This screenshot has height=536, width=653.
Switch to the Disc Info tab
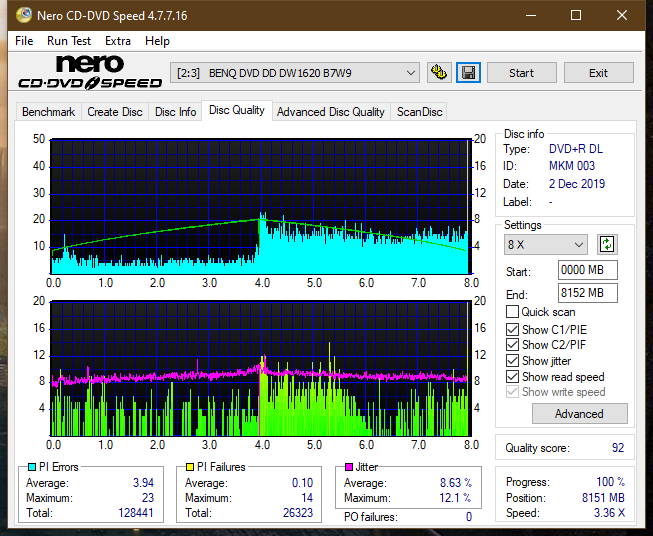point(175,112)
